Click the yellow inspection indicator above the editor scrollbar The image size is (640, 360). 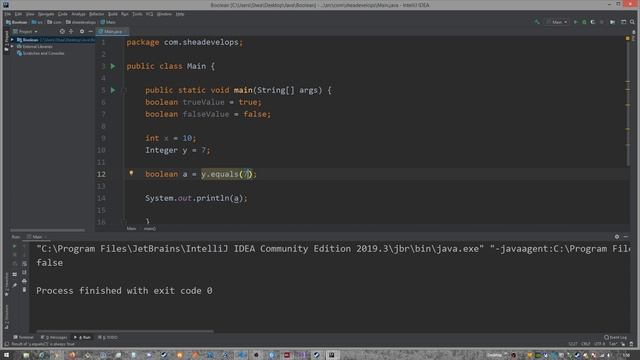click(627, 38)
